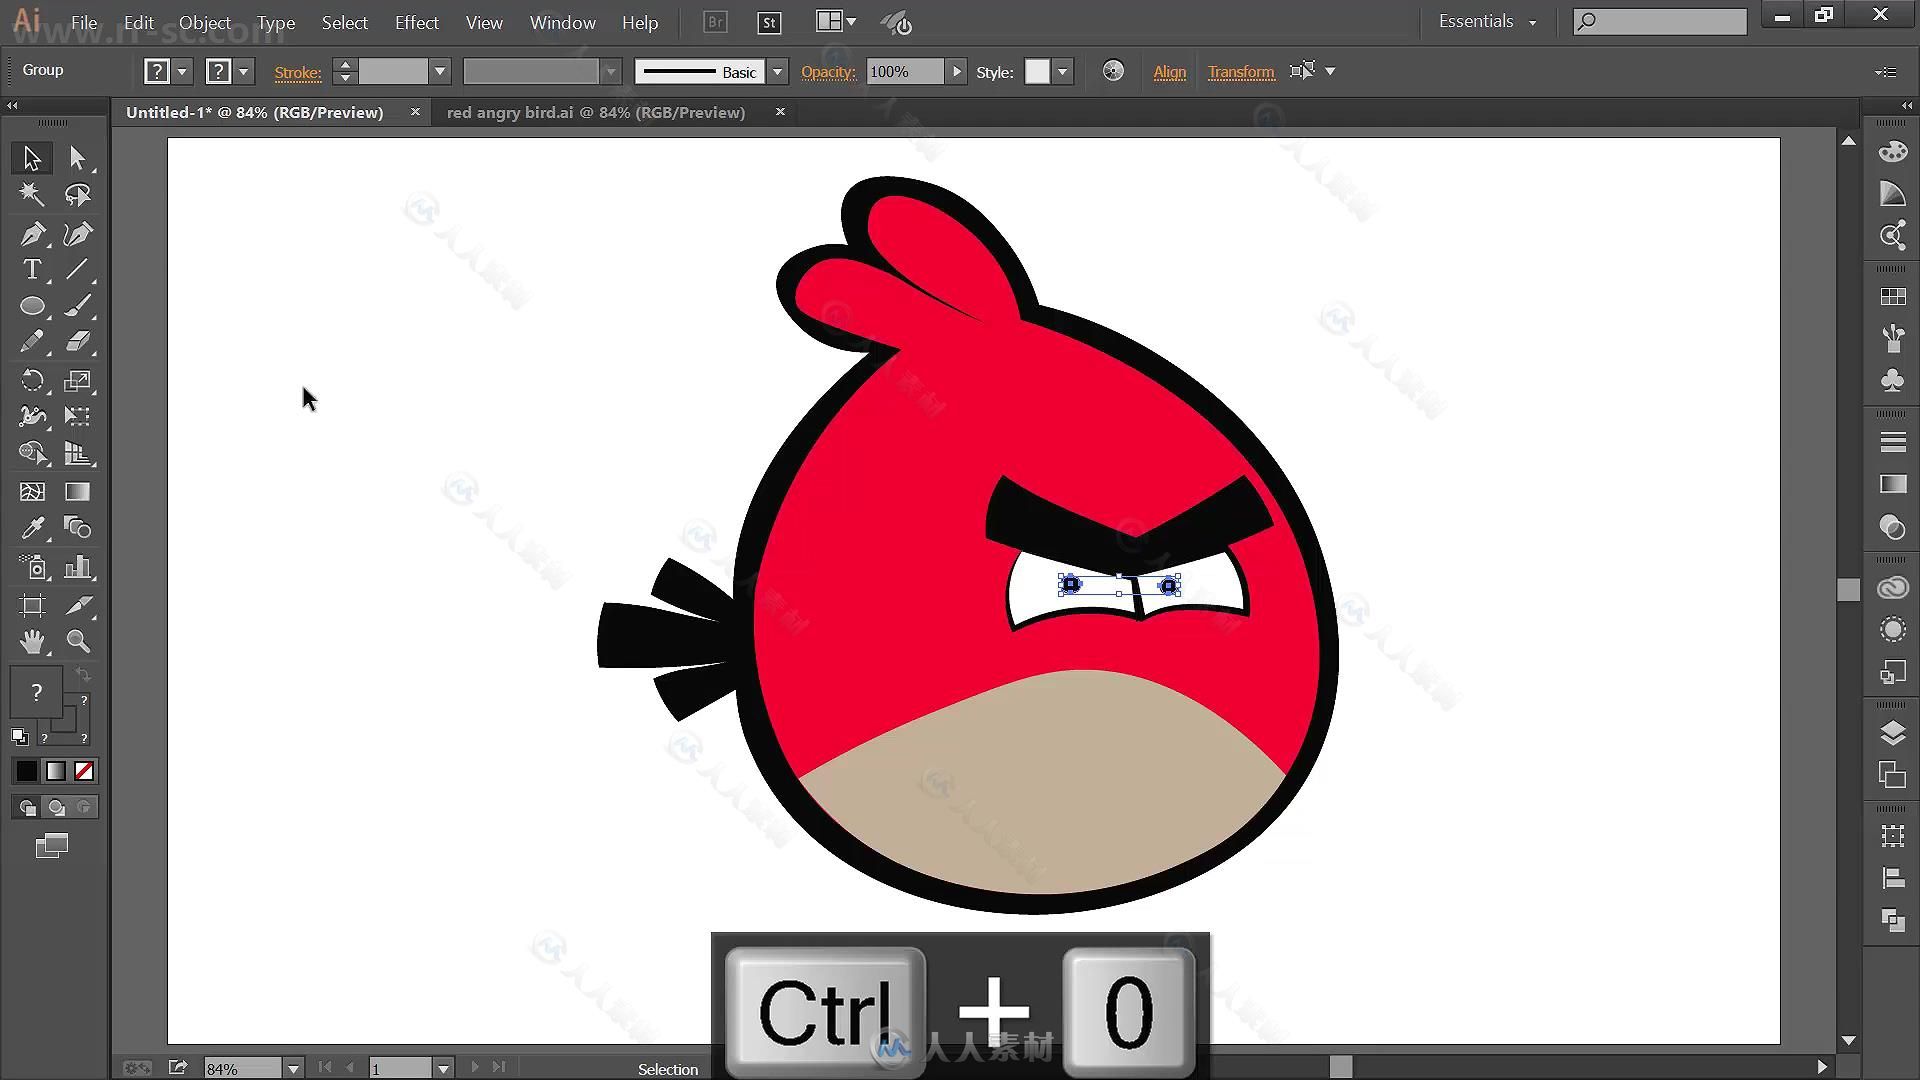Select the Slice tool
Image resolution: width=1920 pixels, height=1080 pixels.
(78, 605)
